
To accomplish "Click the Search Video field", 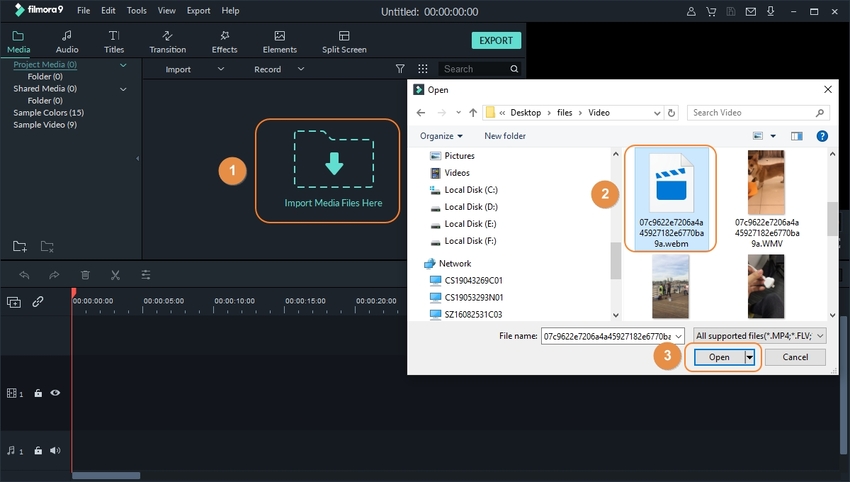I will pos(758,113).
